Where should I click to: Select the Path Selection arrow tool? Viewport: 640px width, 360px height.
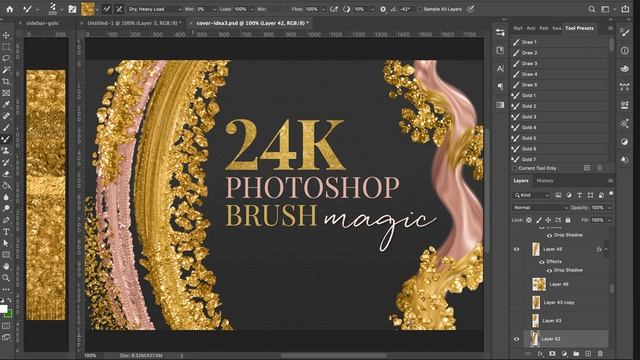pos(6,243)
